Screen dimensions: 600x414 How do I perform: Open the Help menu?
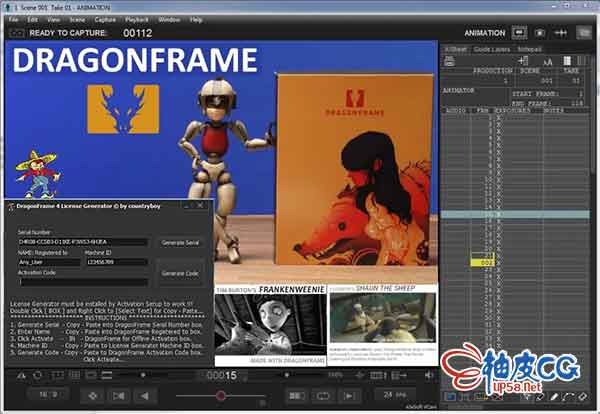click(196, 20)
